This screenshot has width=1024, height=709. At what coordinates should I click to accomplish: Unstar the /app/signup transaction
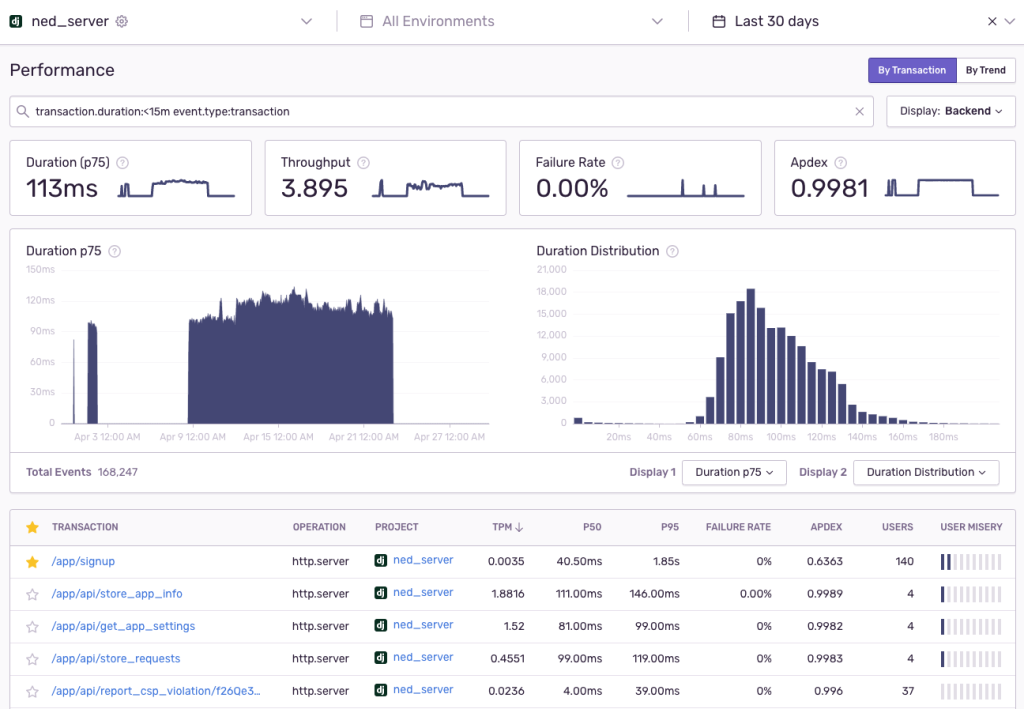(x=32, y=562)
